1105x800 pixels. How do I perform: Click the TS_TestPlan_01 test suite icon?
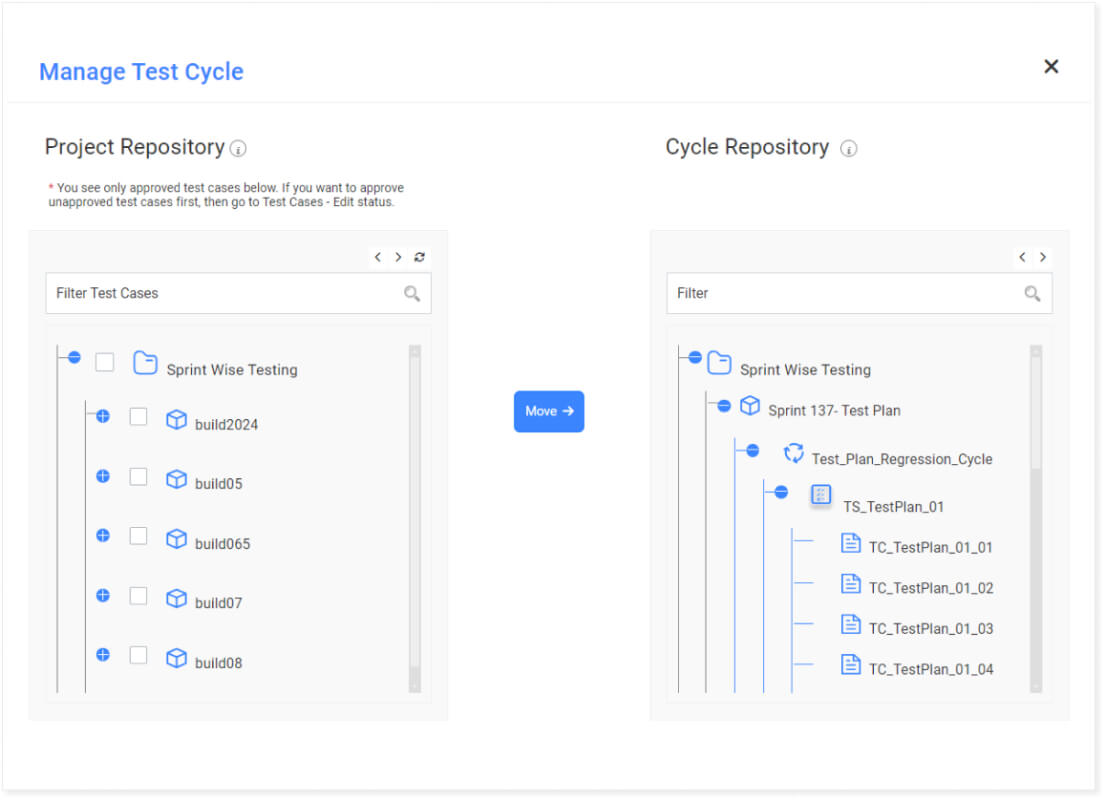pyautogui.click(x=821, y=495)
